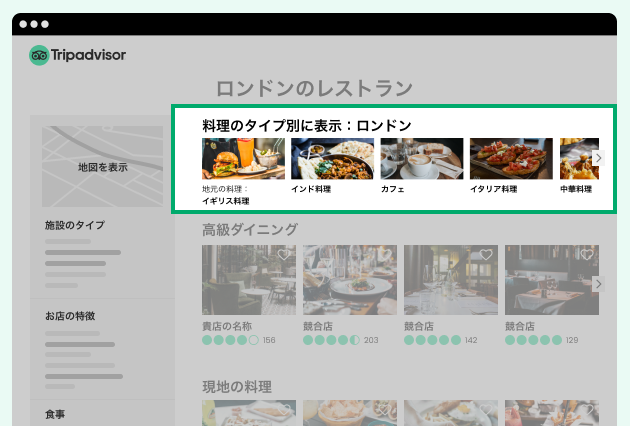Image resolution: width=630 pixels, height=426 pixels.
Task: Click the rating bubbles beside 203
Action: tap(331, 340)
